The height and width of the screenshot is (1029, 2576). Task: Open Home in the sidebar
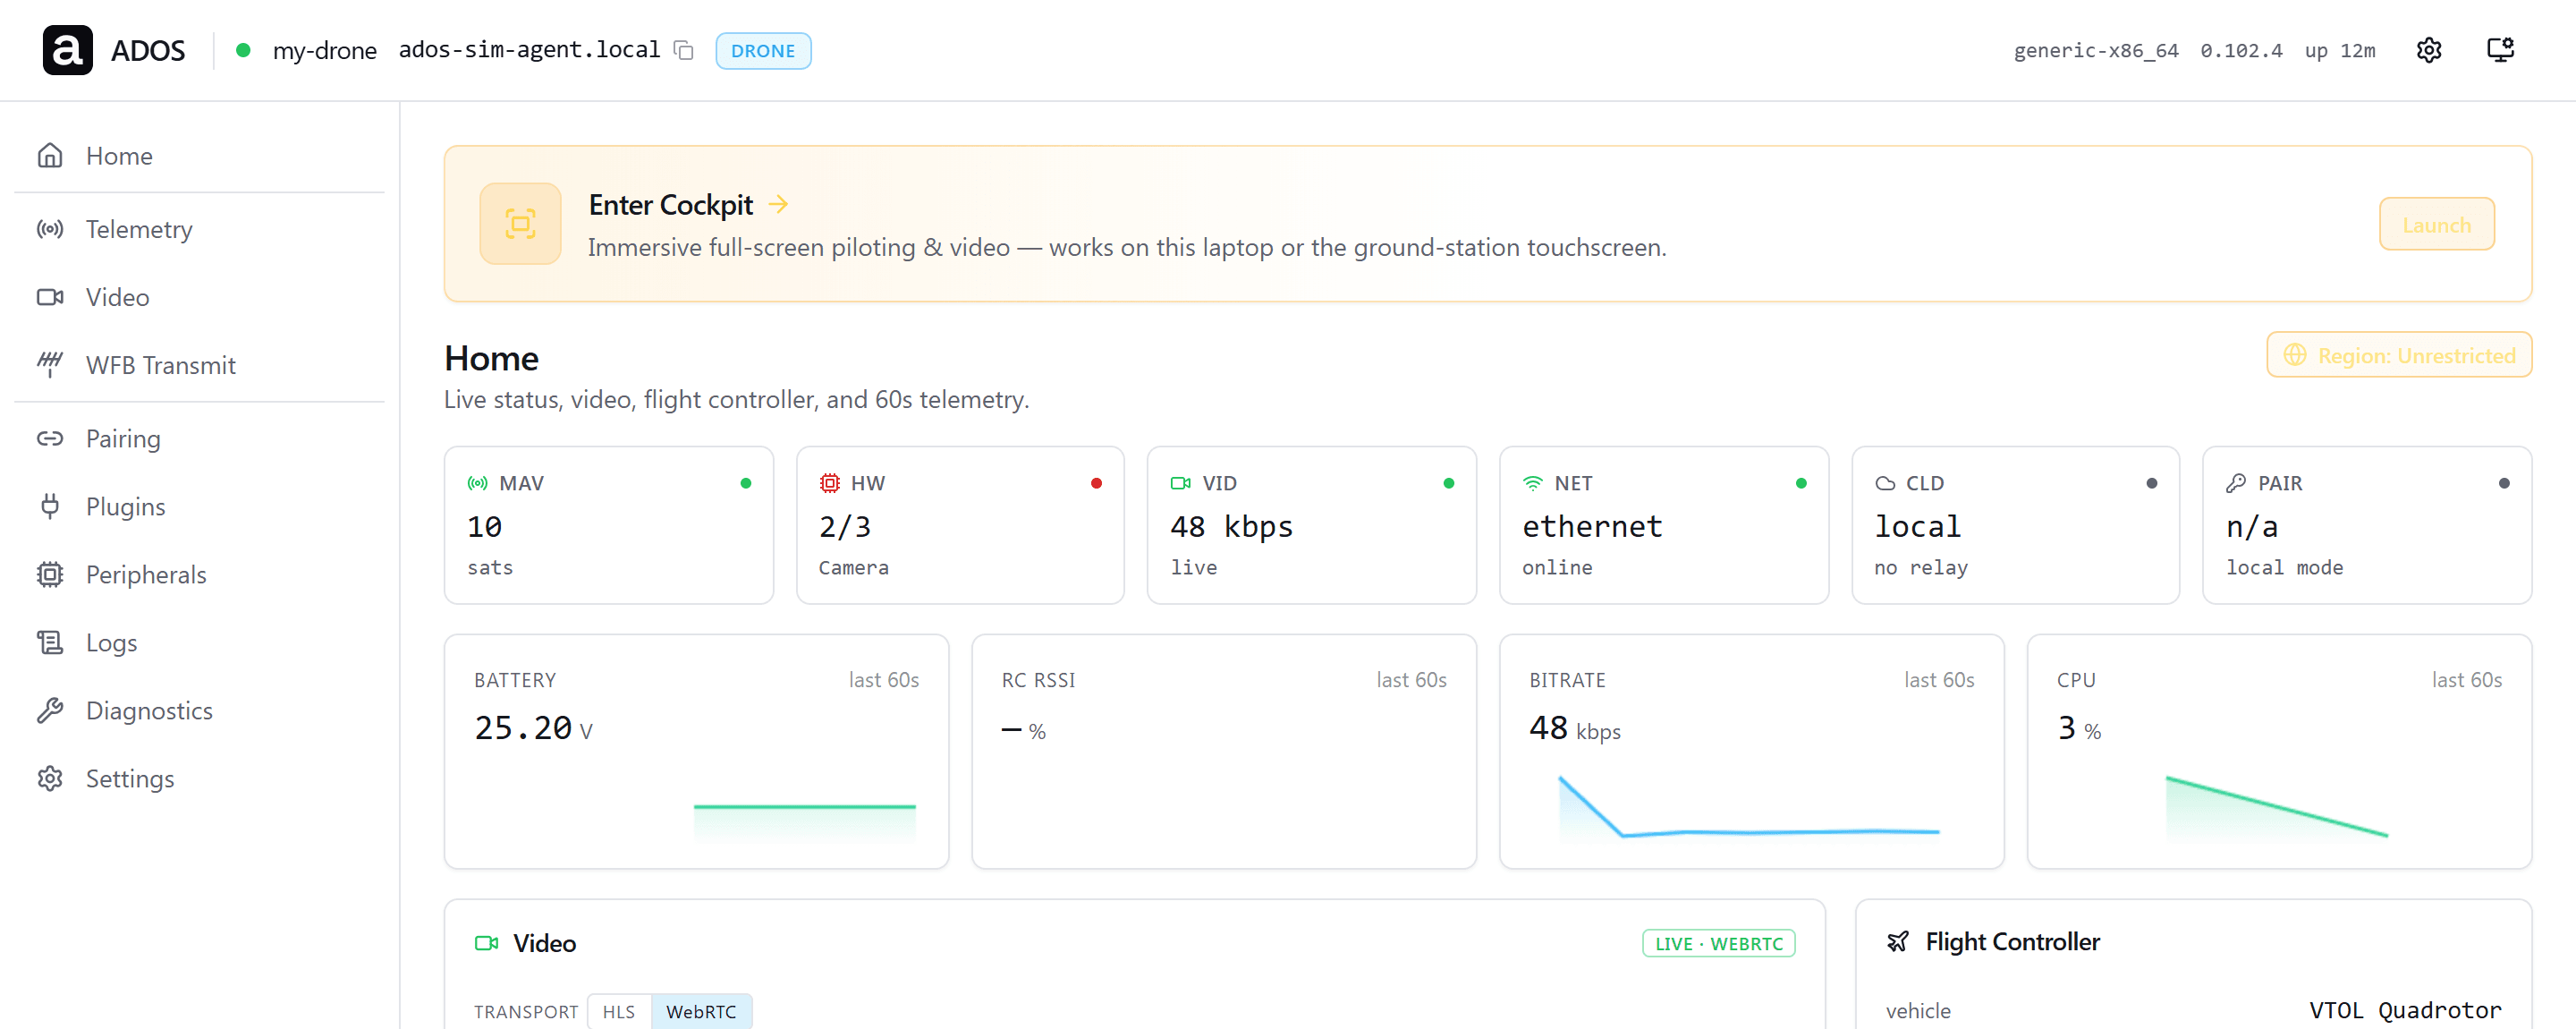(199, 156)
